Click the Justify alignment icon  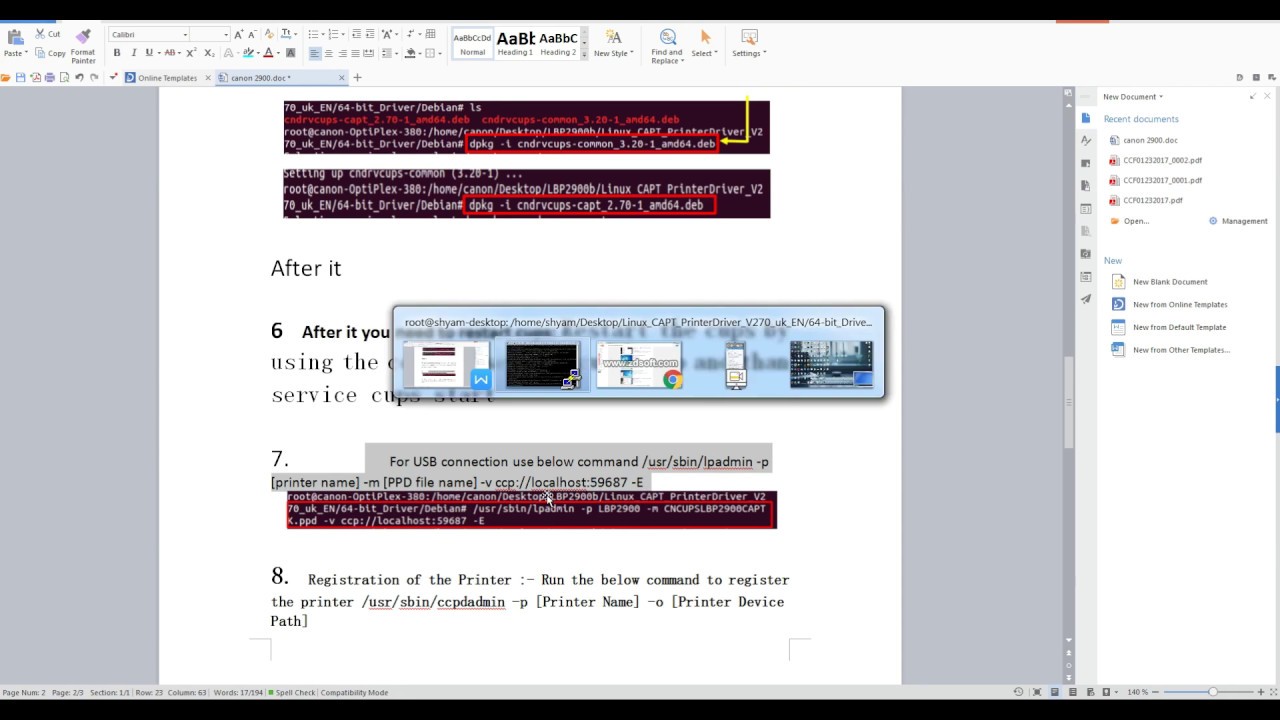pyautogui.click(x=355, y=53)
